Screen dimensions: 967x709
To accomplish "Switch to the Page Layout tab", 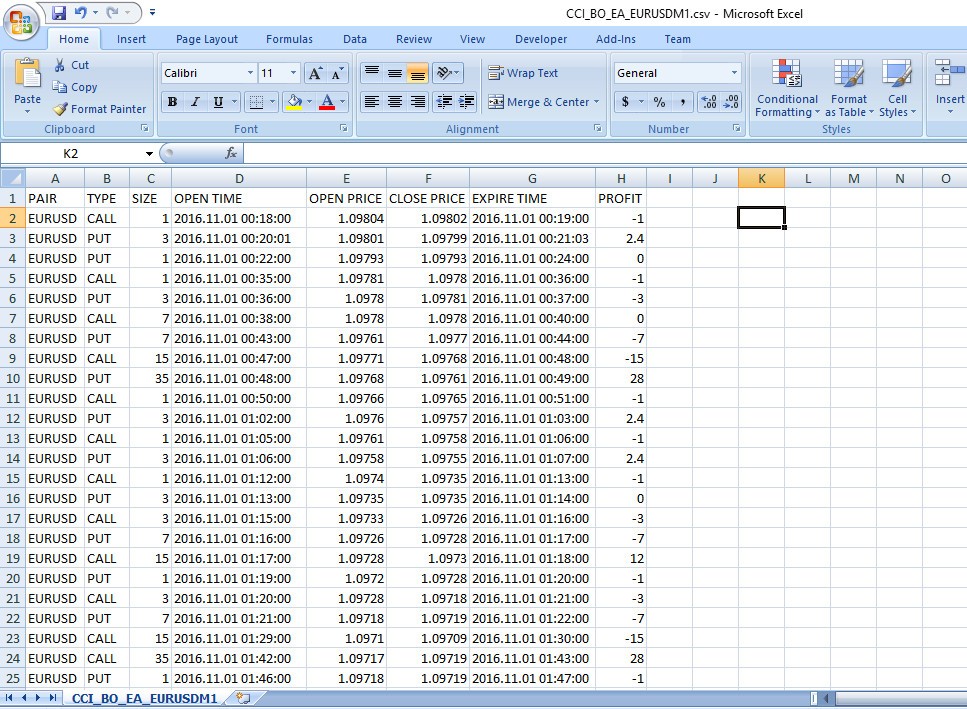I will pyautogui.click(x=207, y=39).
